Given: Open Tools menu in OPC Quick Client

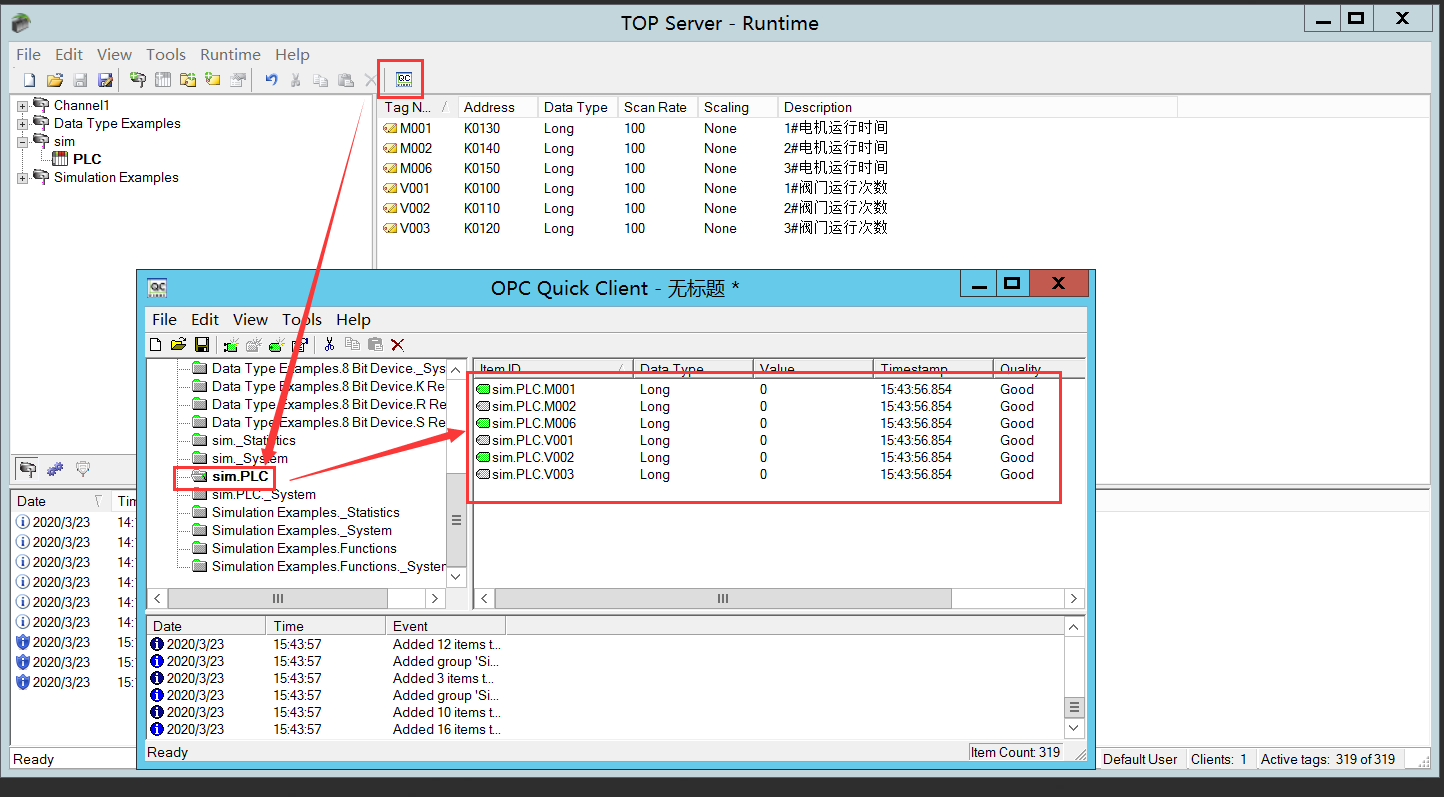Looking at the screenshot, I should coord(301,320).
